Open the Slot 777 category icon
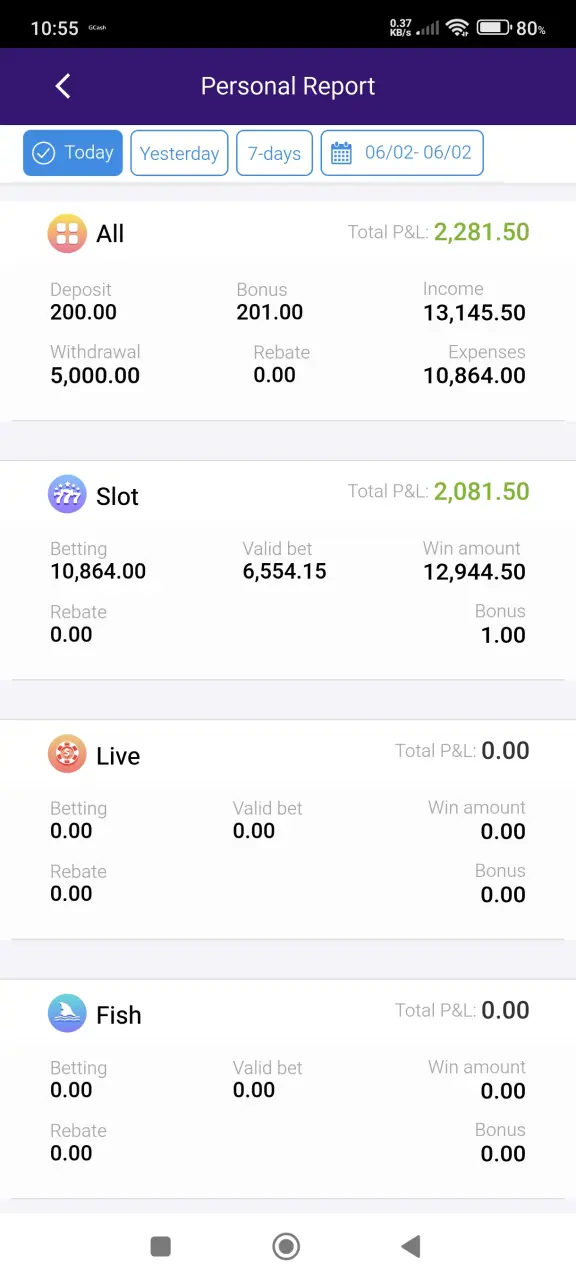Screen dimensions: 576x1280 67,494
